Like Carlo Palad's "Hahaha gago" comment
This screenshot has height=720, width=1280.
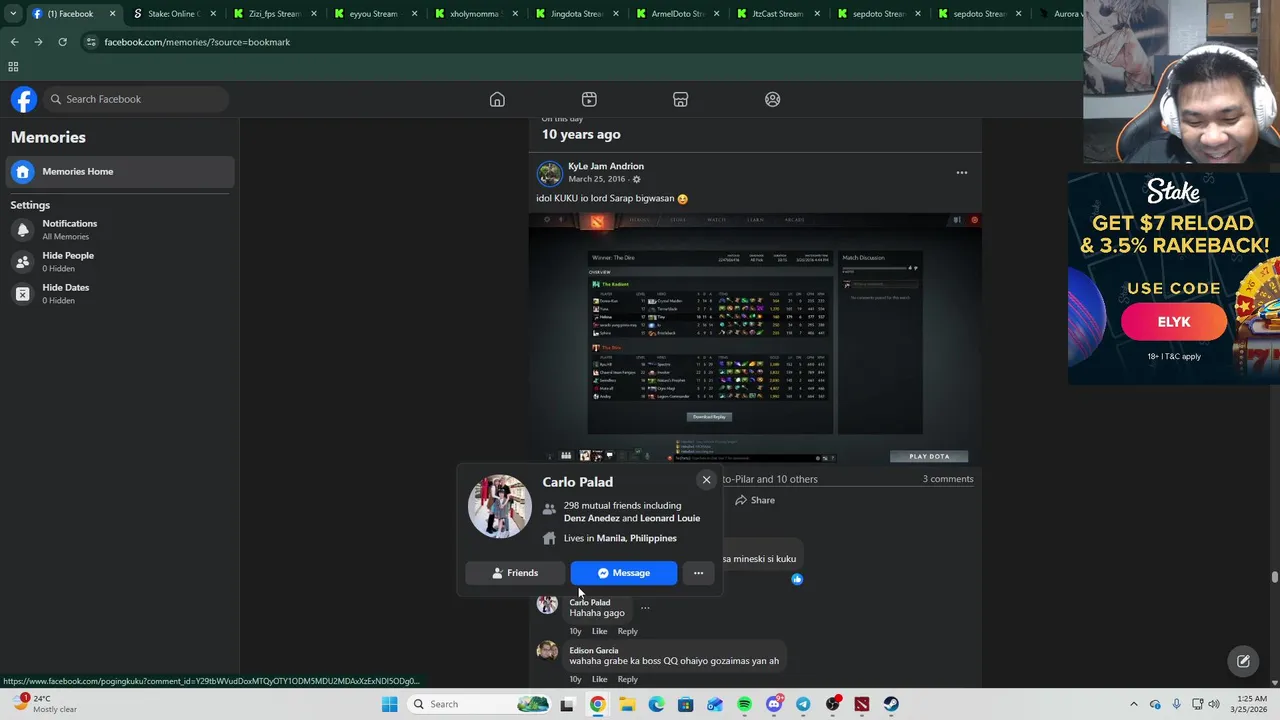(599, 631)
